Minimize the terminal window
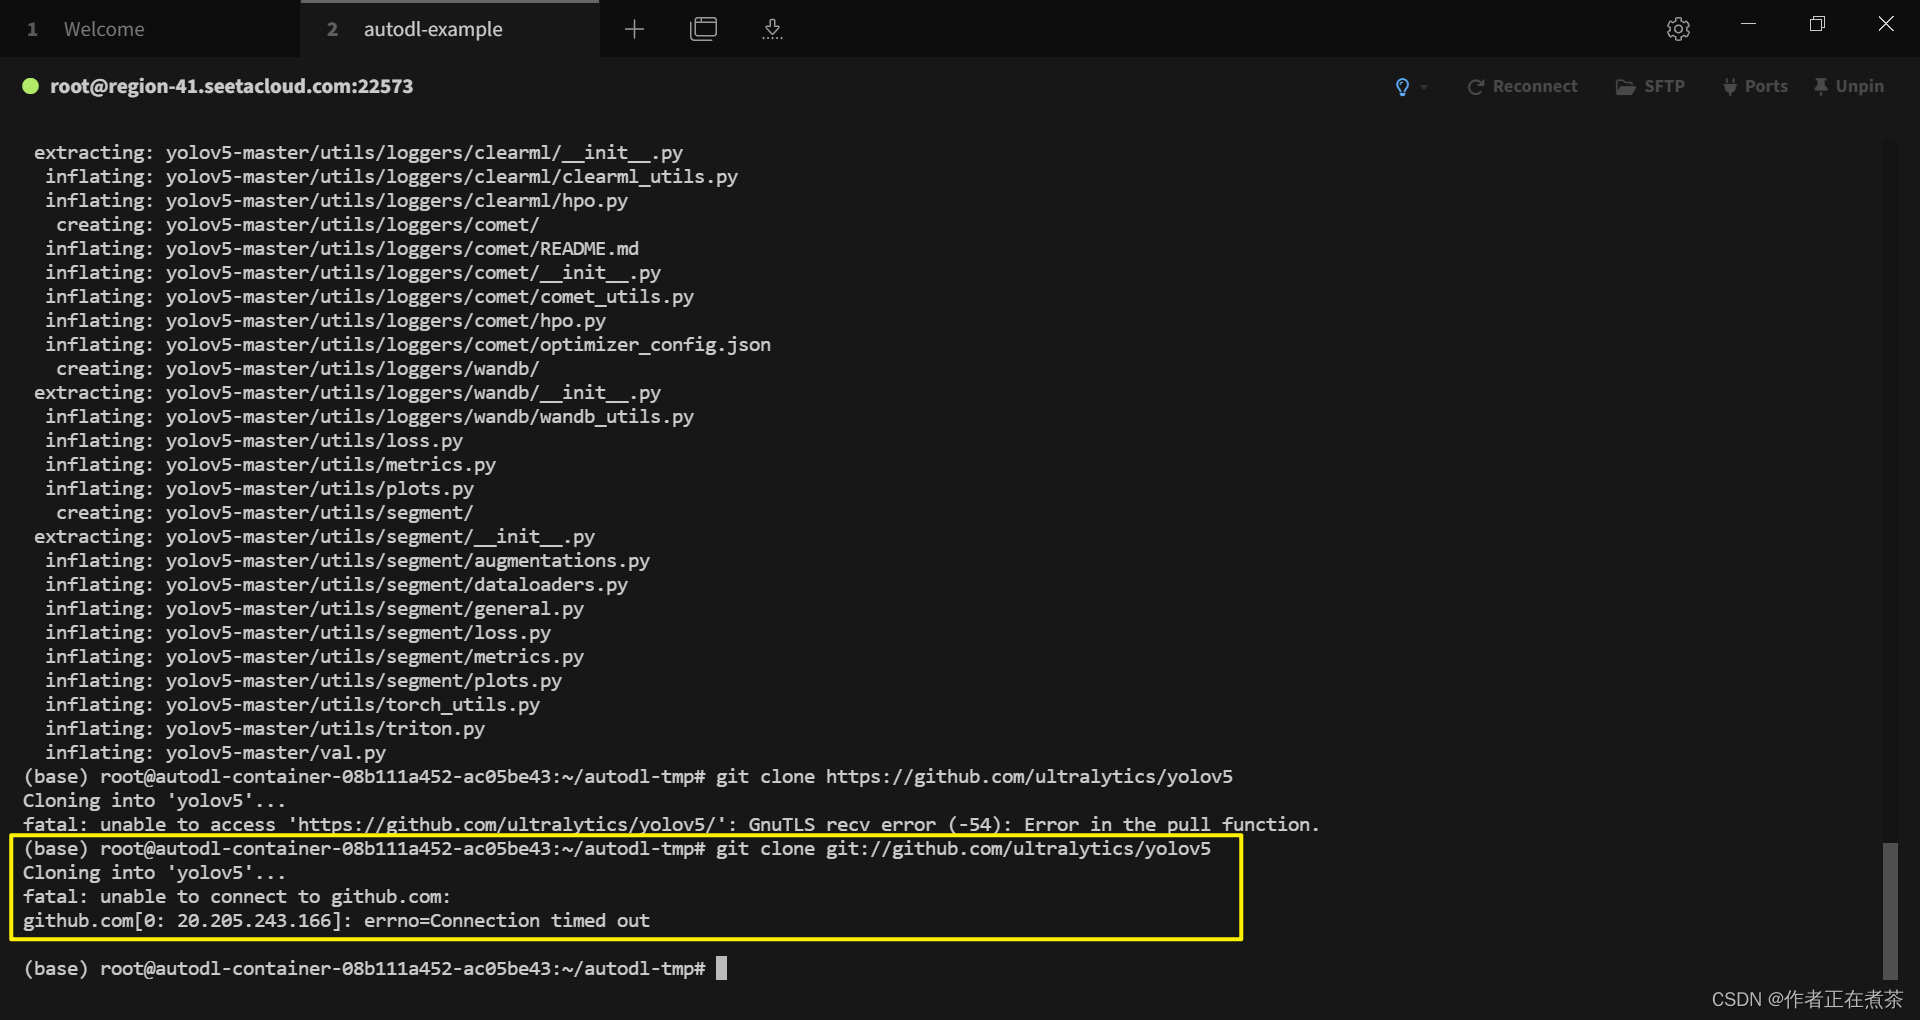This screenshot has height=1020, width=1920. tap(1748, 24)
